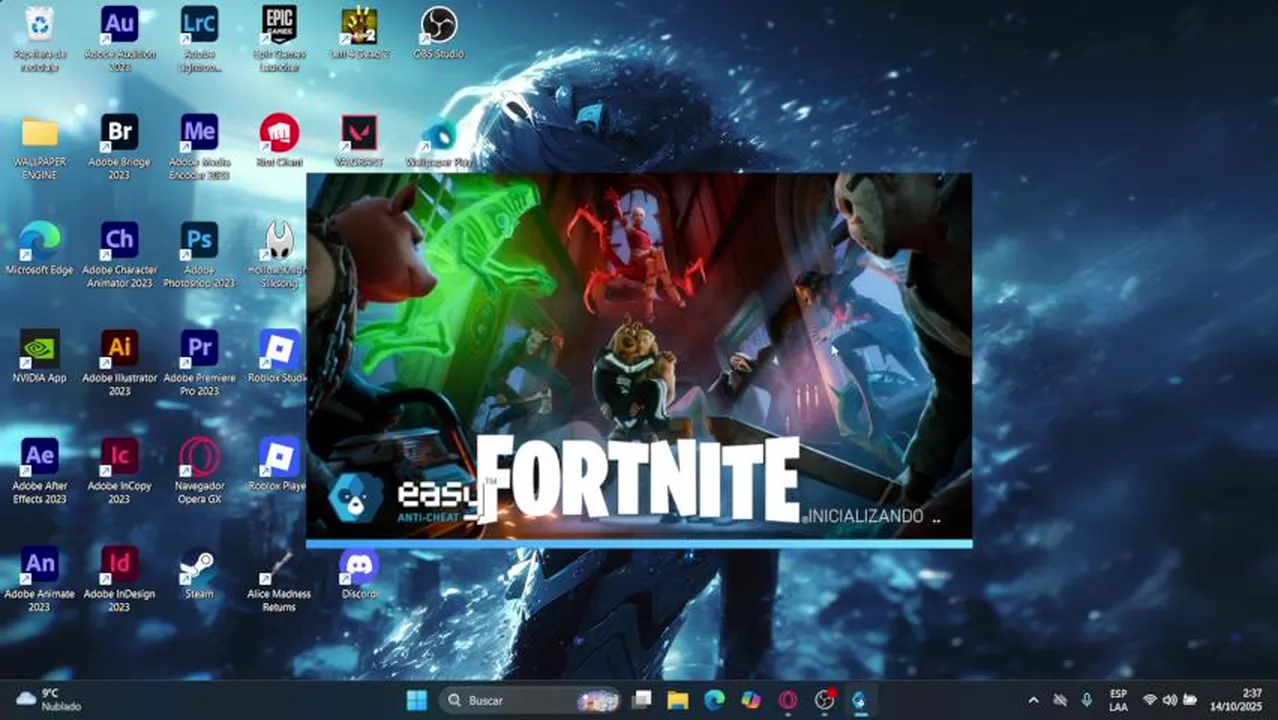Open Roblox Studio desktop shortcut

[x=279, y=357]
